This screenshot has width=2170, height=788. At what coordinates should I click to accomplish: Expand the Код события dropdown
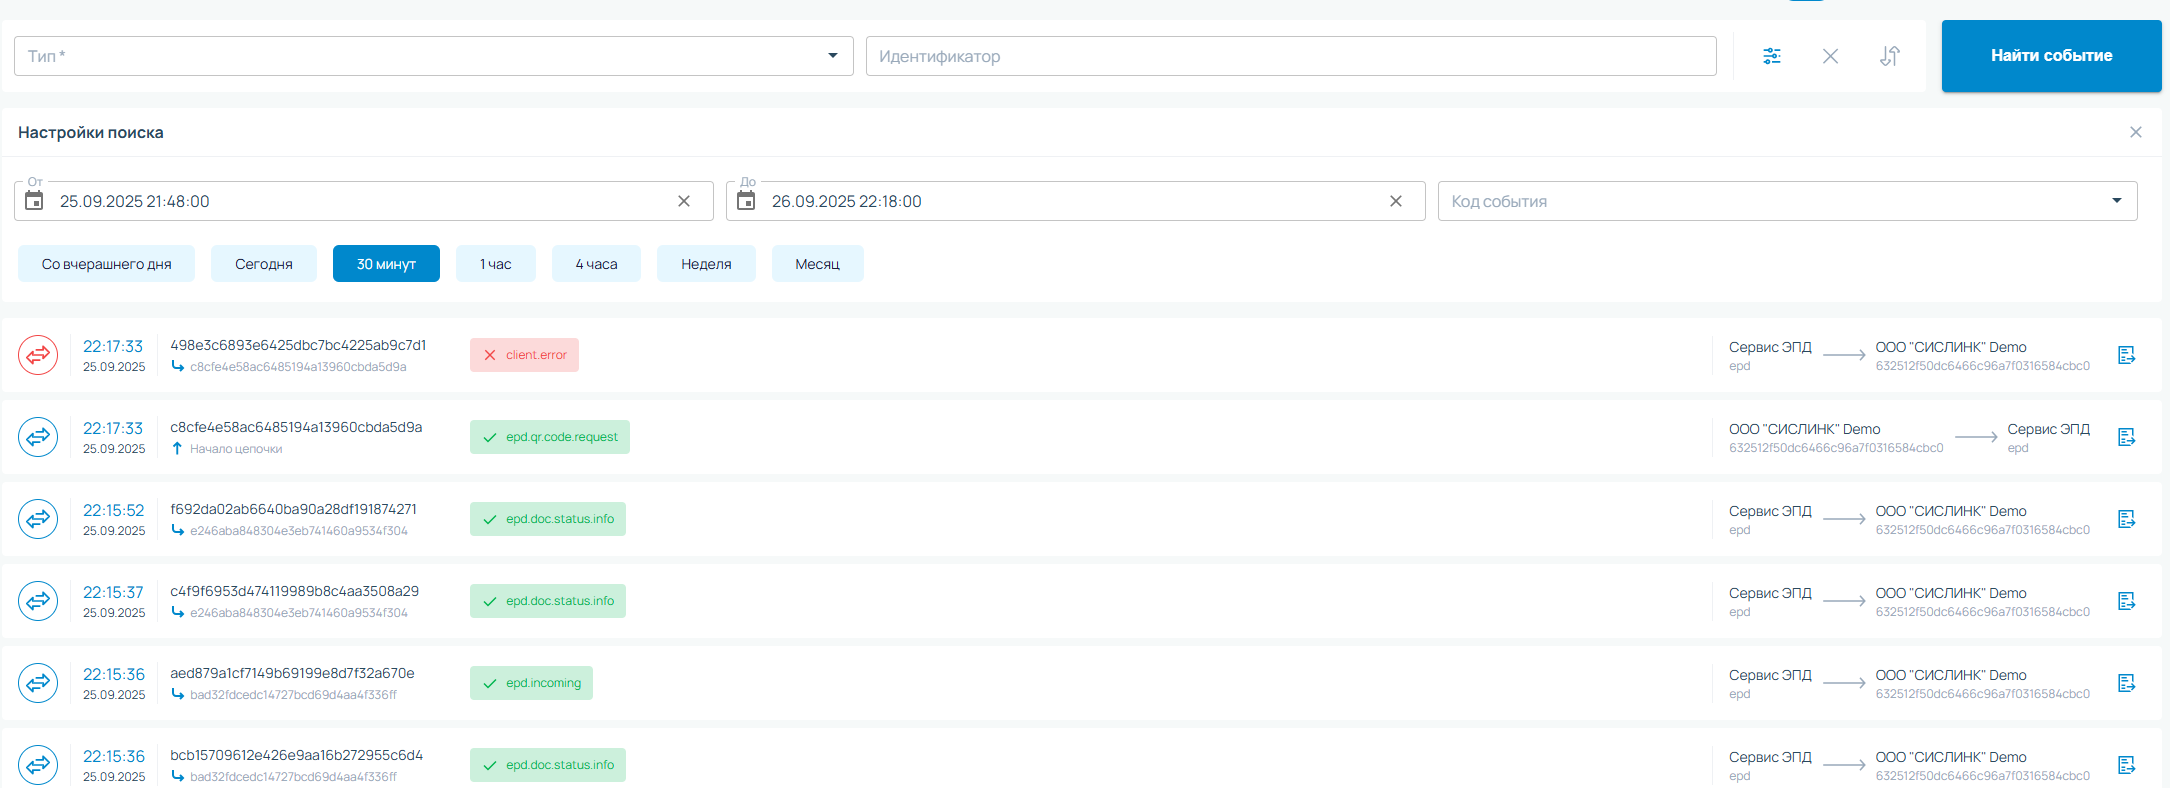(x=1787, y=201)
